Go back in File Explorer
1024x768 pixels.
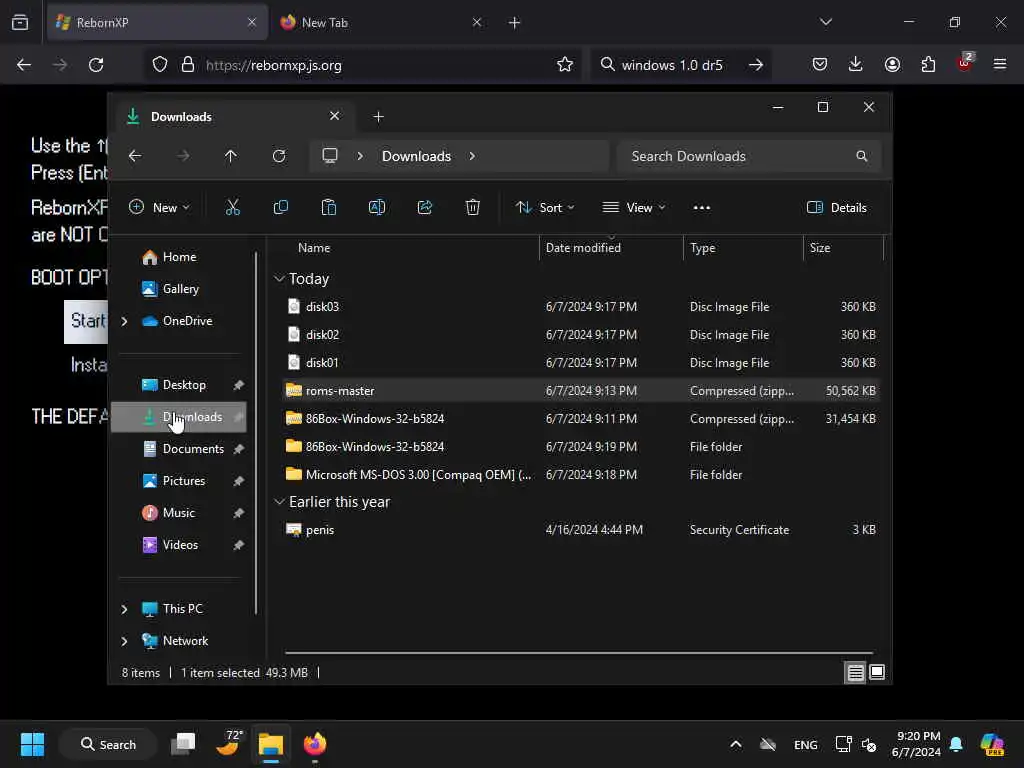click(x=135, y=156)
